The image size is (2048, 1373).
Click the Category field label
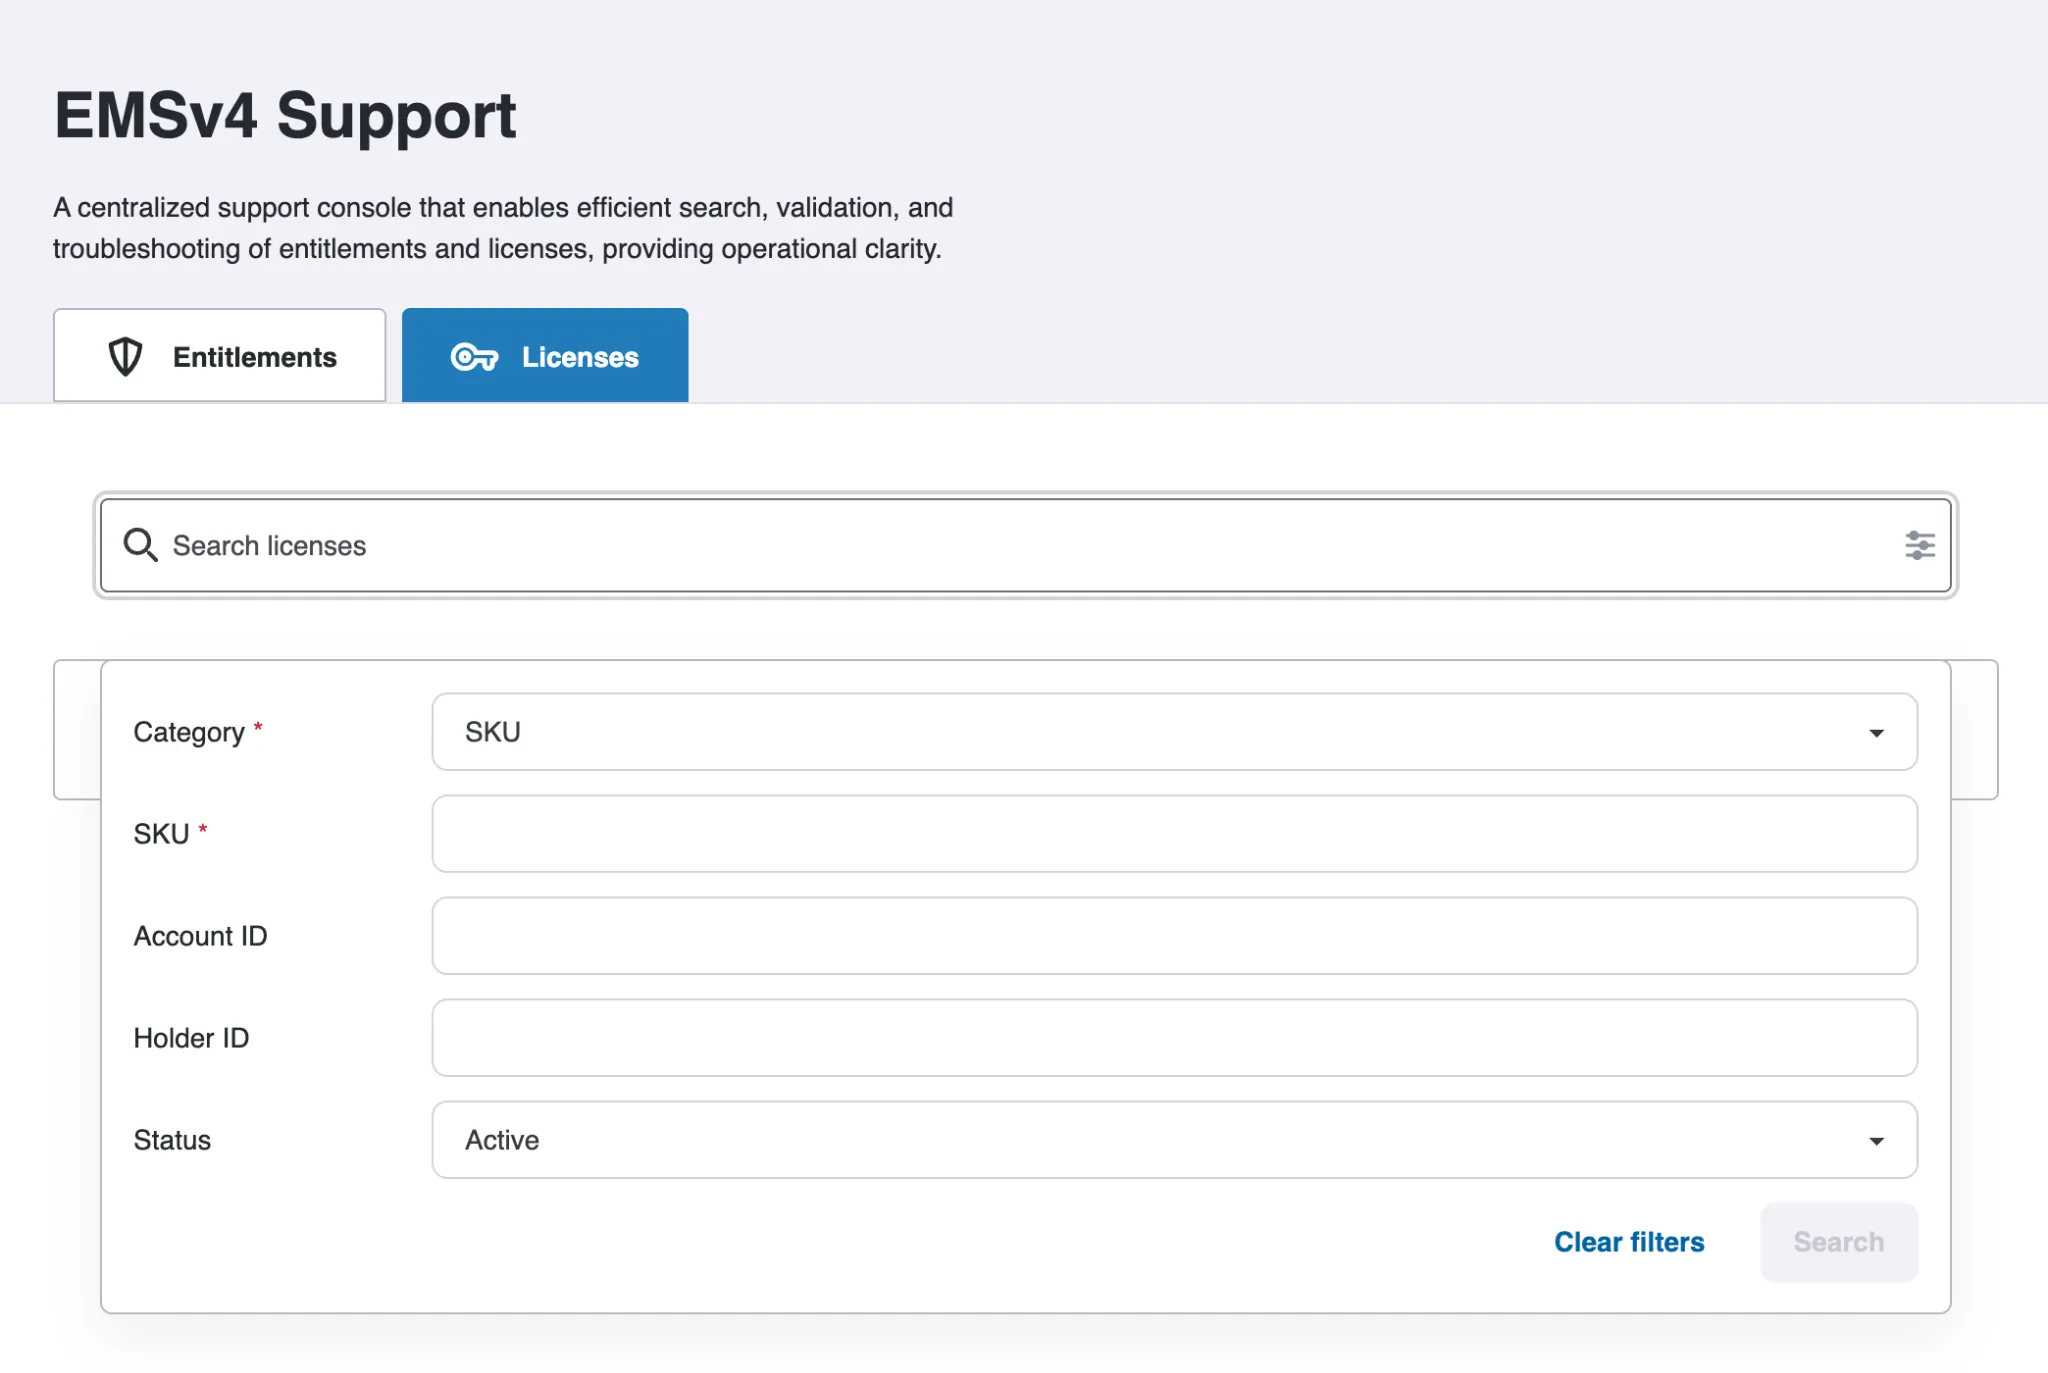pyautogui.click(x=189, y=732)
